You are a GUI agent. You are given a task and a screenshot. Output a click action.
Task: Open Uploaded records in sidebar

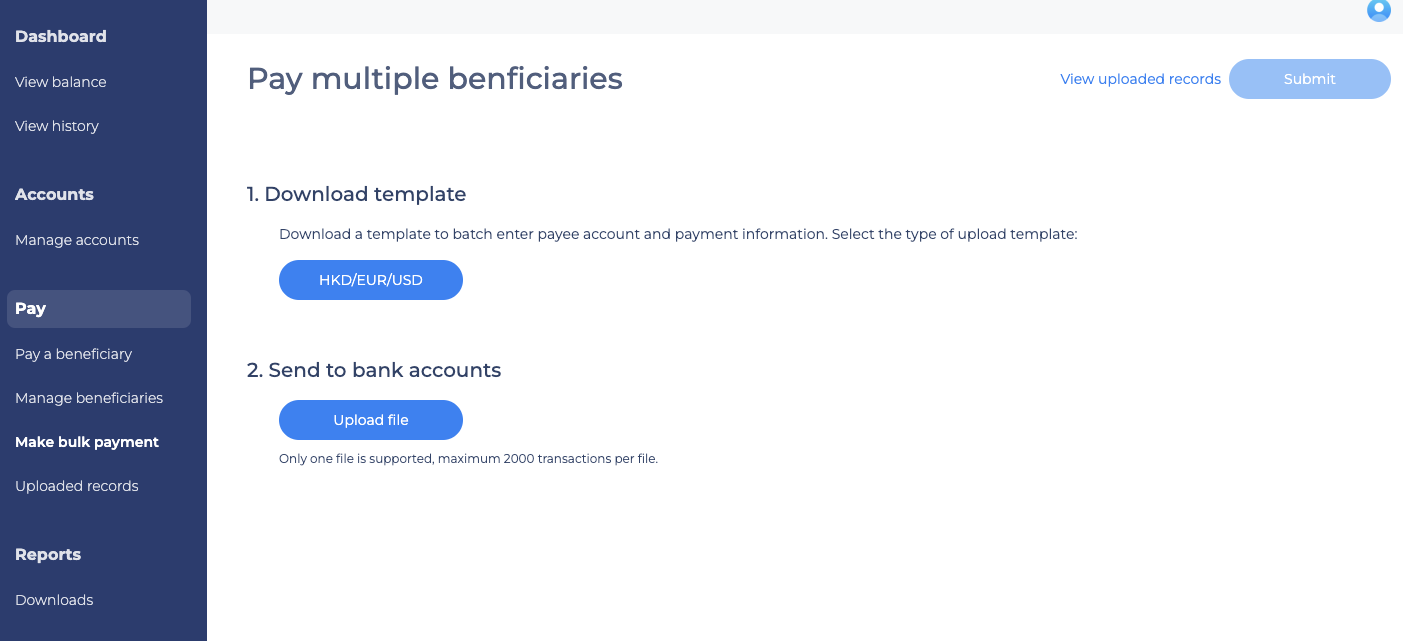click(77, 486)
